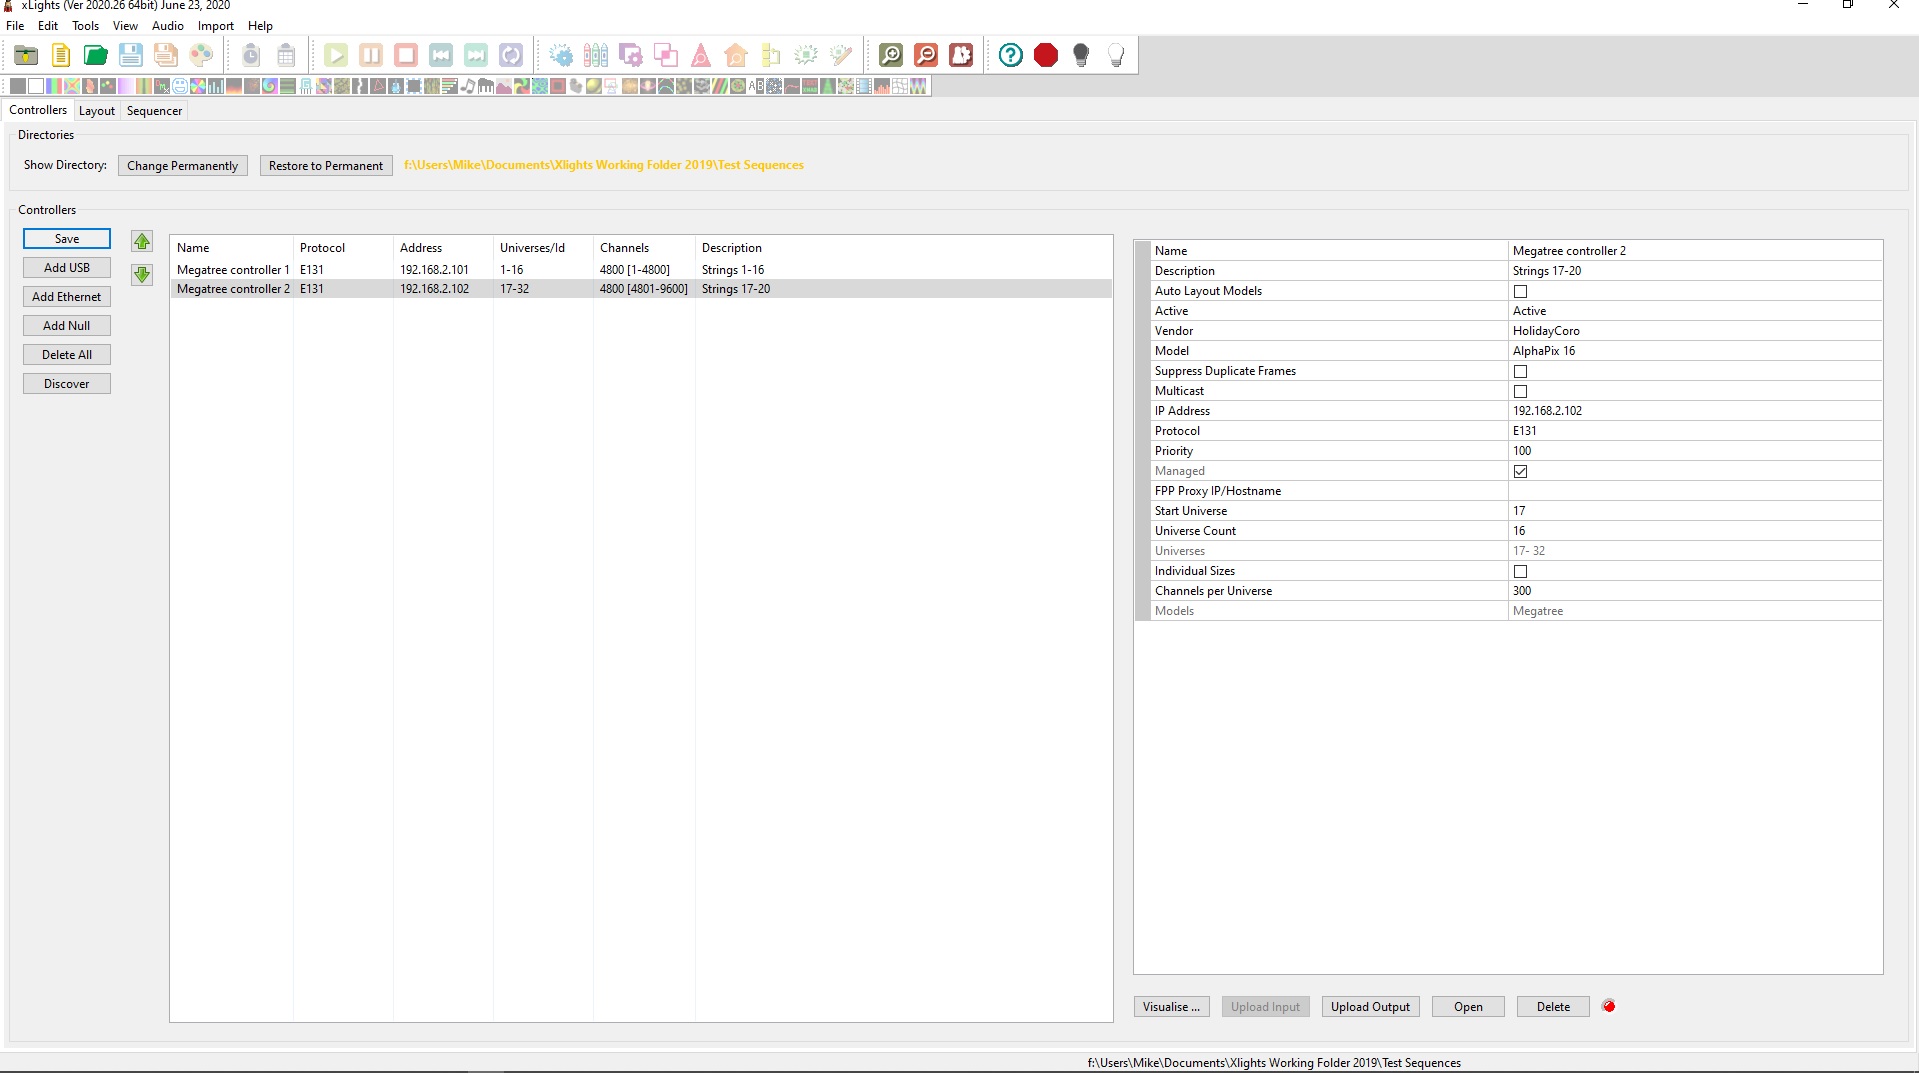1919x1075 pixels.
Task: Check Suppress Duplicate Frames
Action: [x=1520, y=371]
